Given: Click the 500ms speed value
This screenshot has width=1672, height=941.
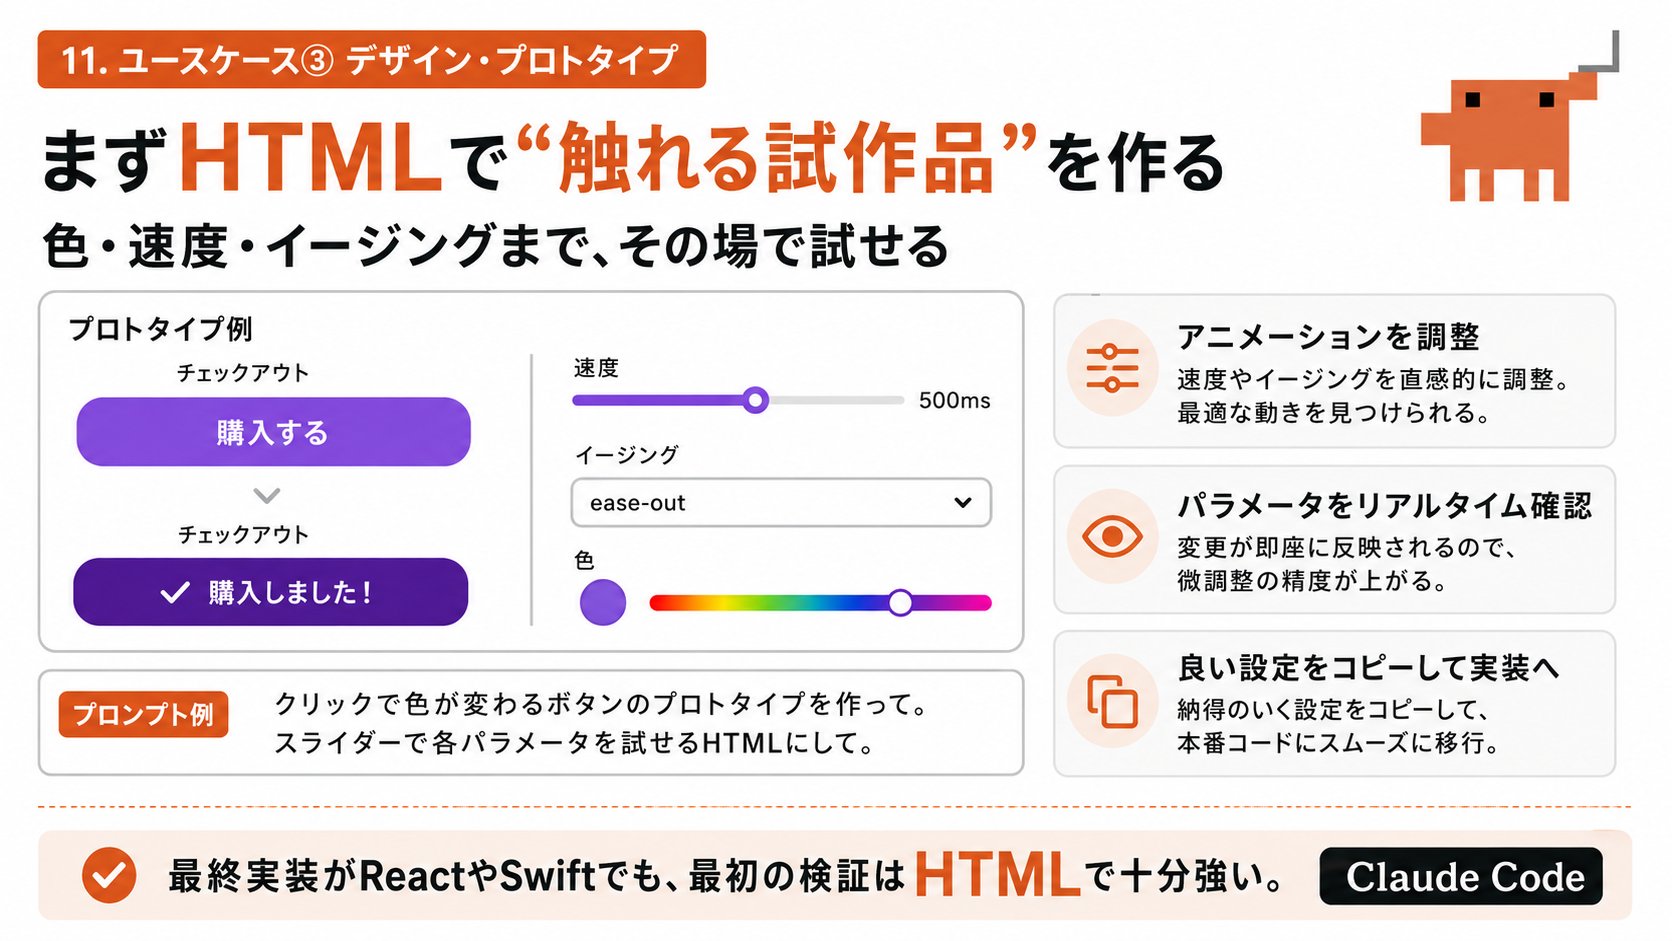Looking at the screenshot, I should tap(955, 400).
